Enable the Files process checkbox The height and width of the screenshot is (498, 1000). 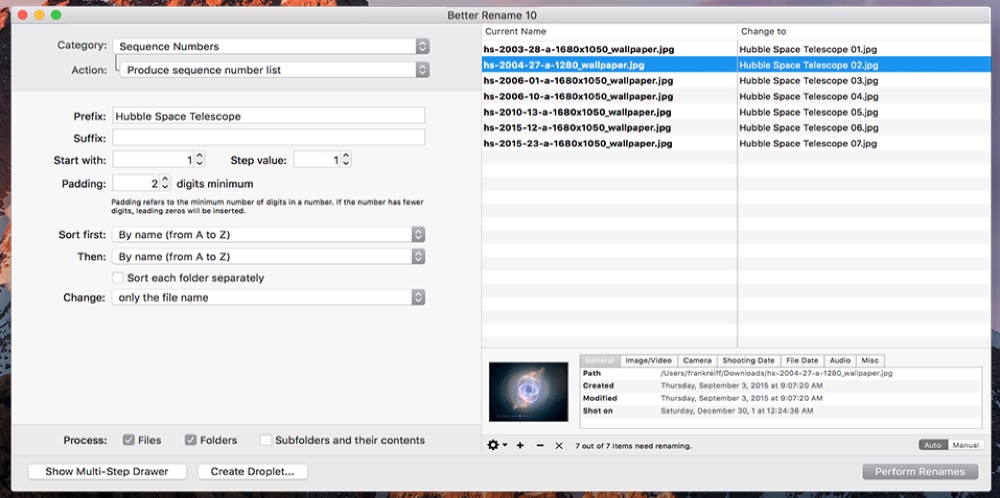[x=129, y=440]
